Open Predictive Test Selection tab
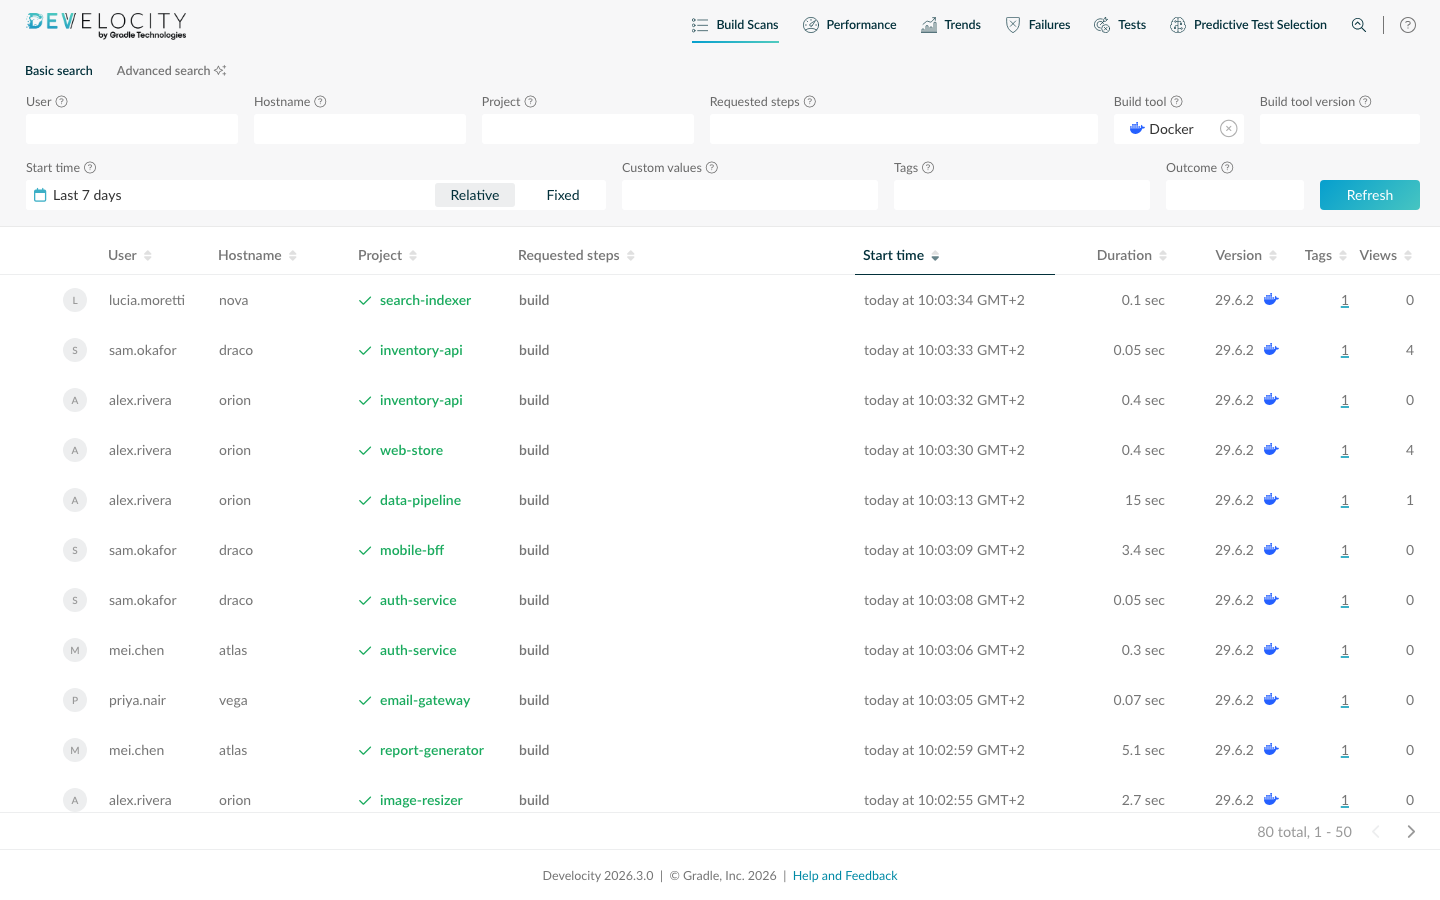 coord(1249,25)
